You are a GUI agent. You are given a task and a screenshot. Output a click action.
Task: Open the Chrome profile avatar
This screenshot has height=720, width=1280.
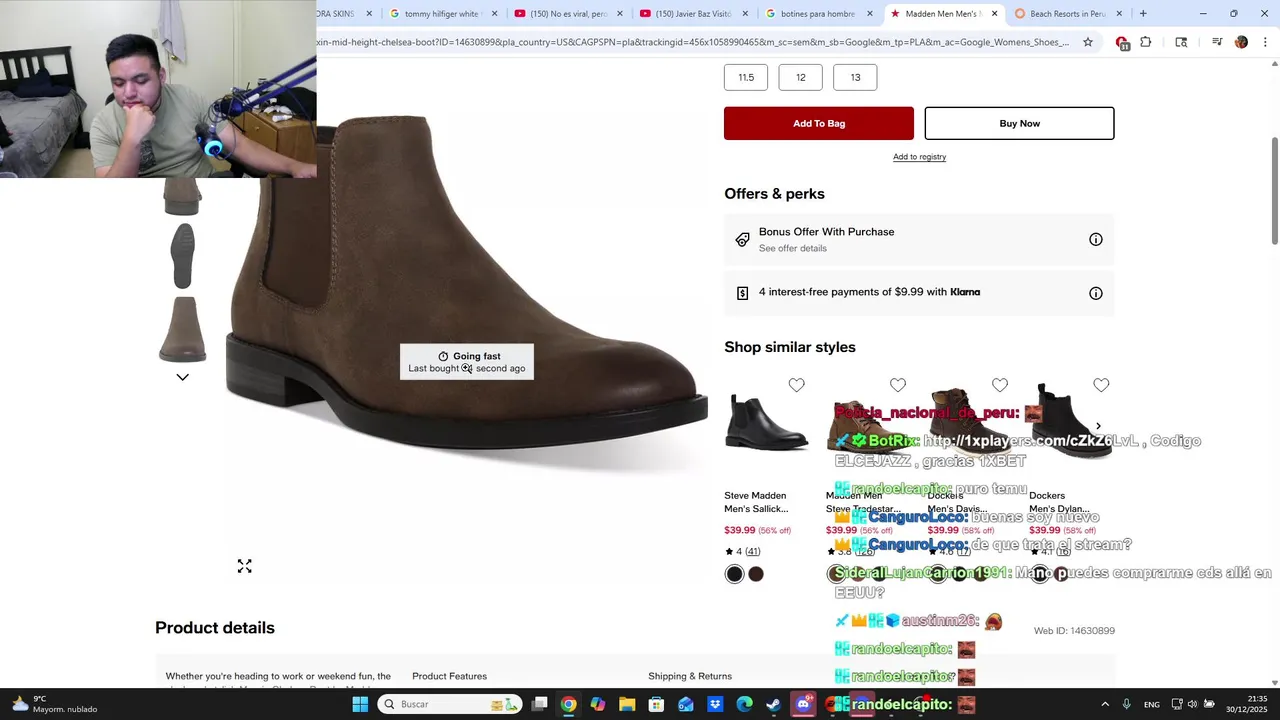click(1241, 42)
